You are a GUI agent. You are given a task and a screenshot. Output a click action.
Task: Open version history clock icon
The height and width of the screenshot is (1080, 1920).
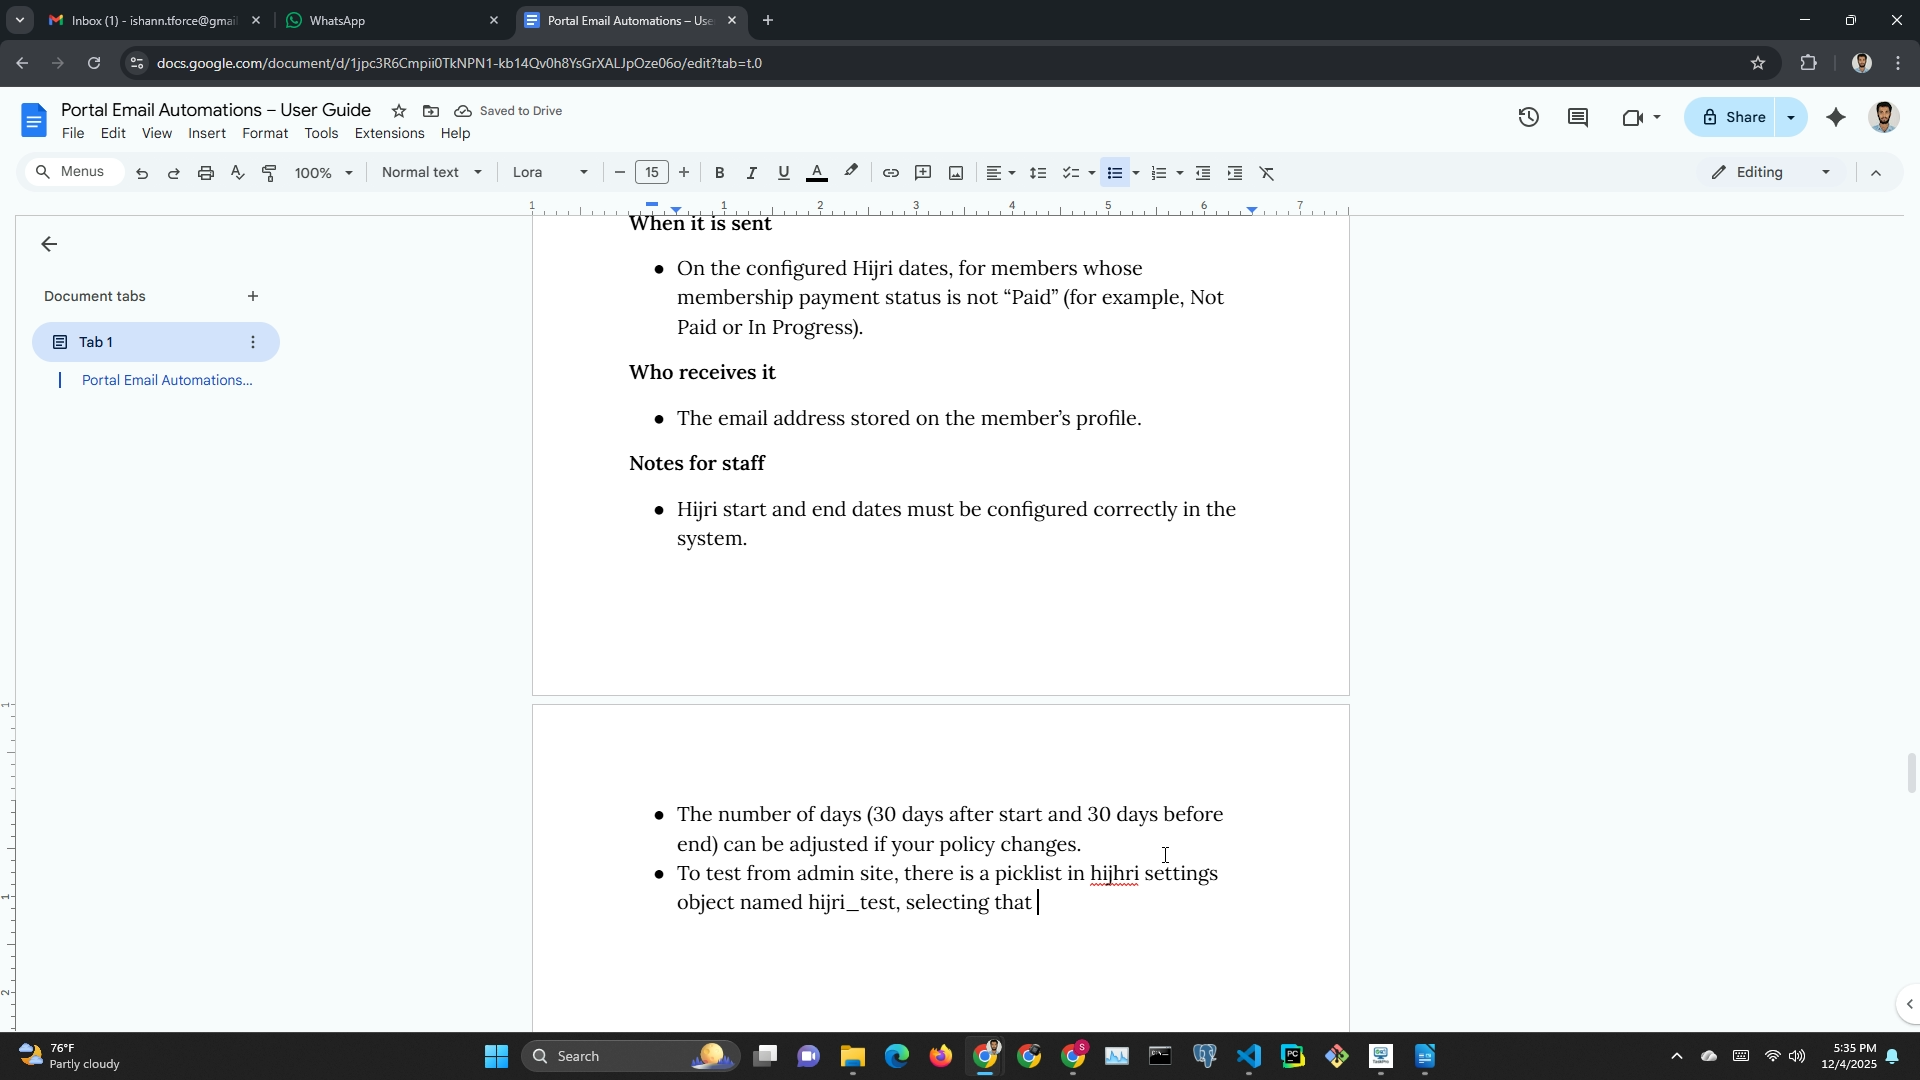click(1528, 118)
